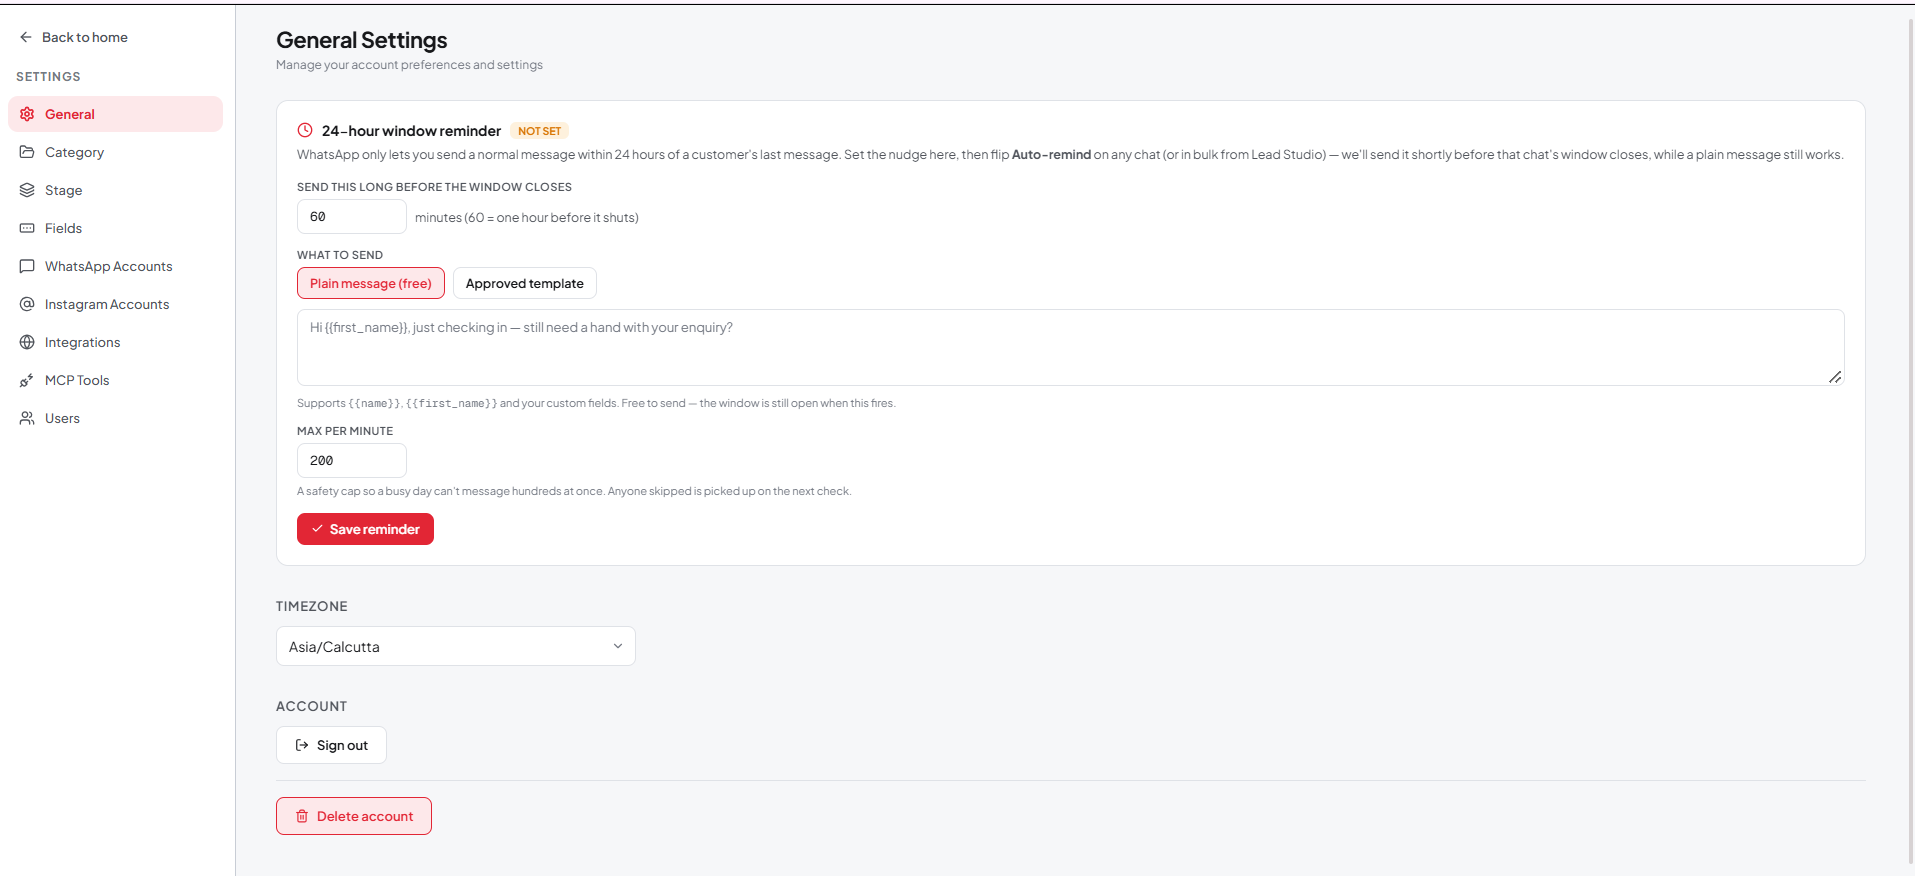Navigate to Integrations settings
The width and height of the screenshot is (1915, 876).
coord(116,342)
